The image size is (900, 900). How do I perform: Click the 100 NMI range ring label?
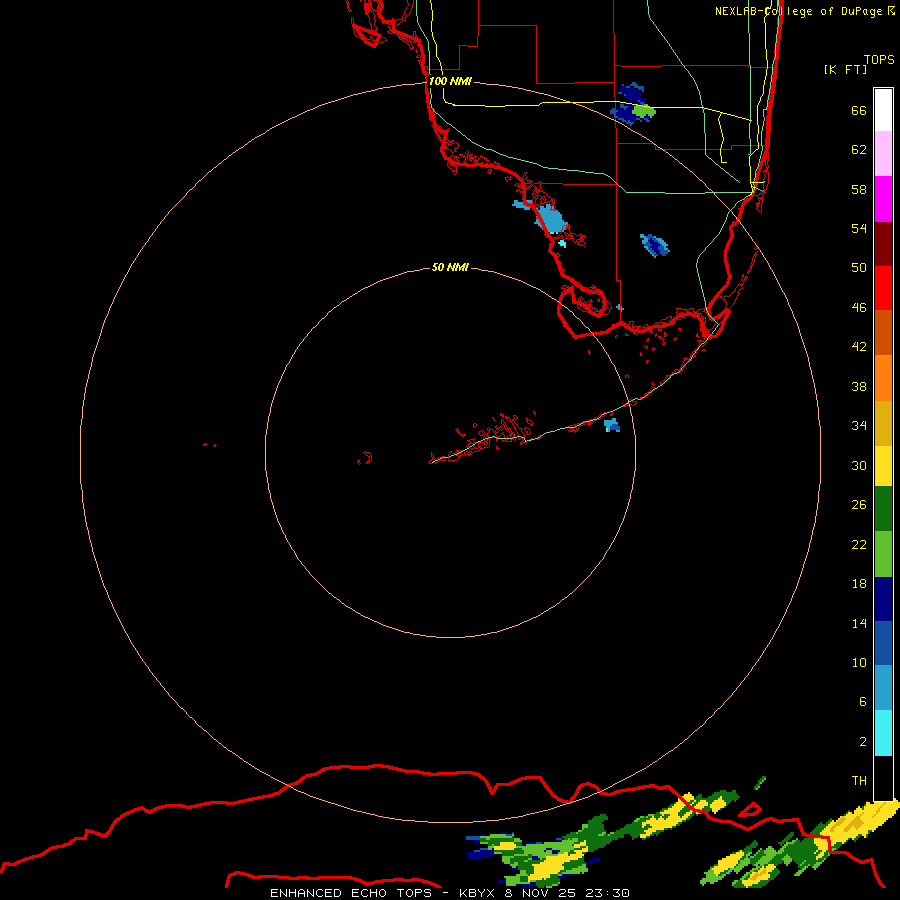click(x=450, y=82)
